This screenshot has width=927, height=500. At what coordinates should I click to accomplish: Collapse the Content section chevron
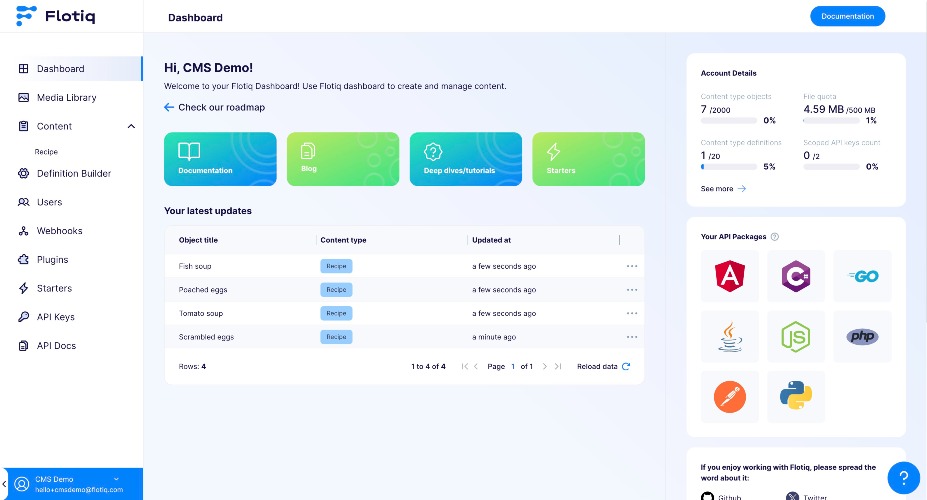(131, 126)
